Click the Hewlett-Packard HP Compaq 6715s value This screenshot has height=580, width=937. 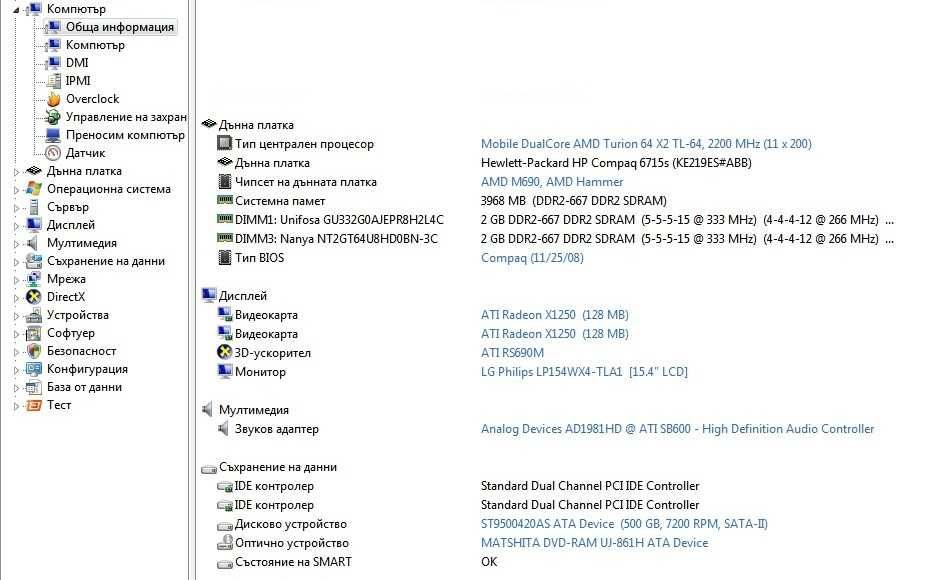coord(616,163)
